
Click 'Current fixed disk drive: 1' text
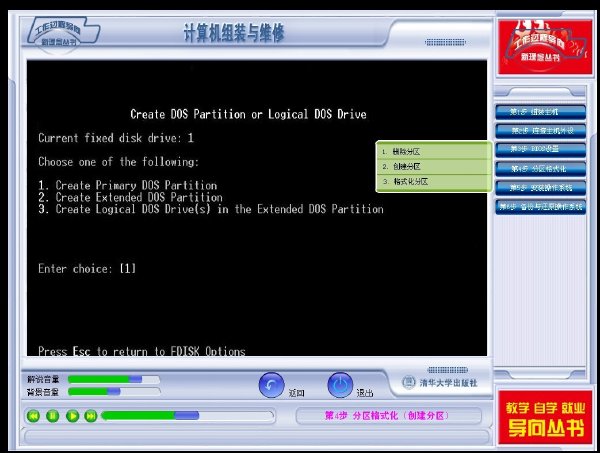click(116, 138)
